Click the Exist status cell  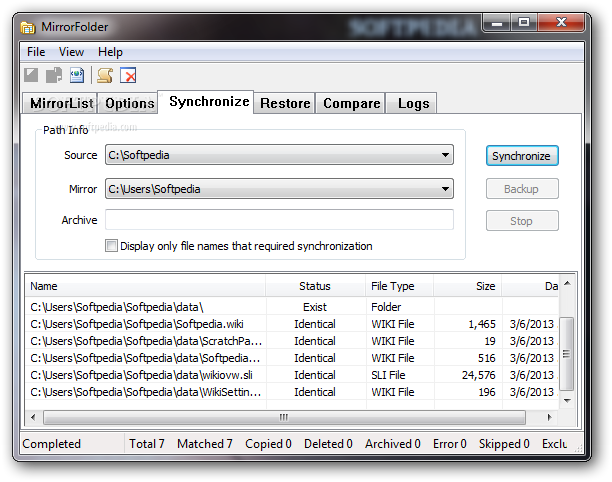coord(315,307)
